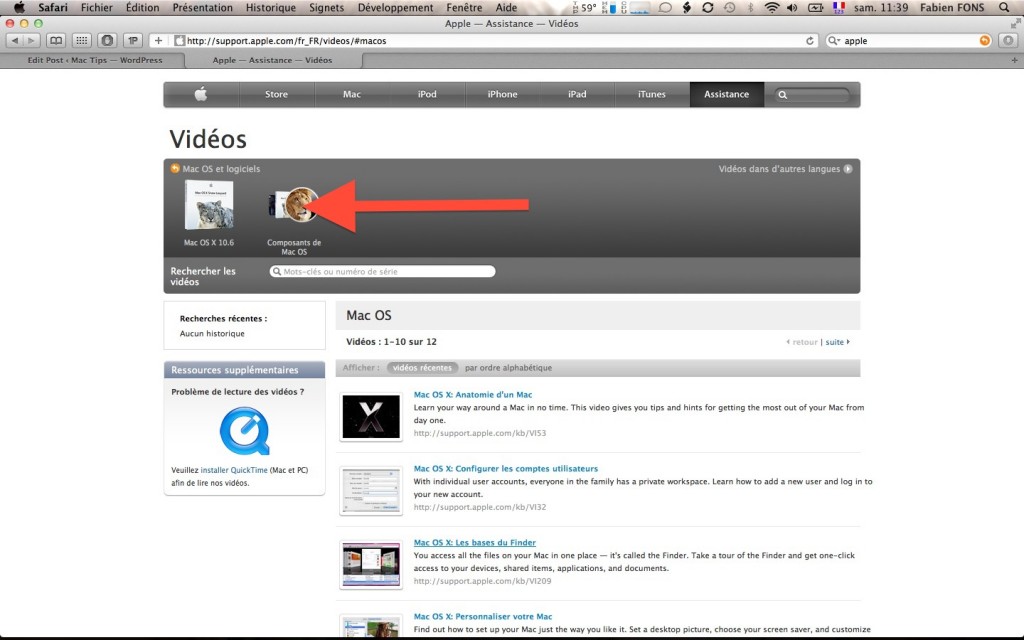Select the Composants de Mac OS lion thumbnail
Viewport: 1024px width, 640px height.
(294, 204)
